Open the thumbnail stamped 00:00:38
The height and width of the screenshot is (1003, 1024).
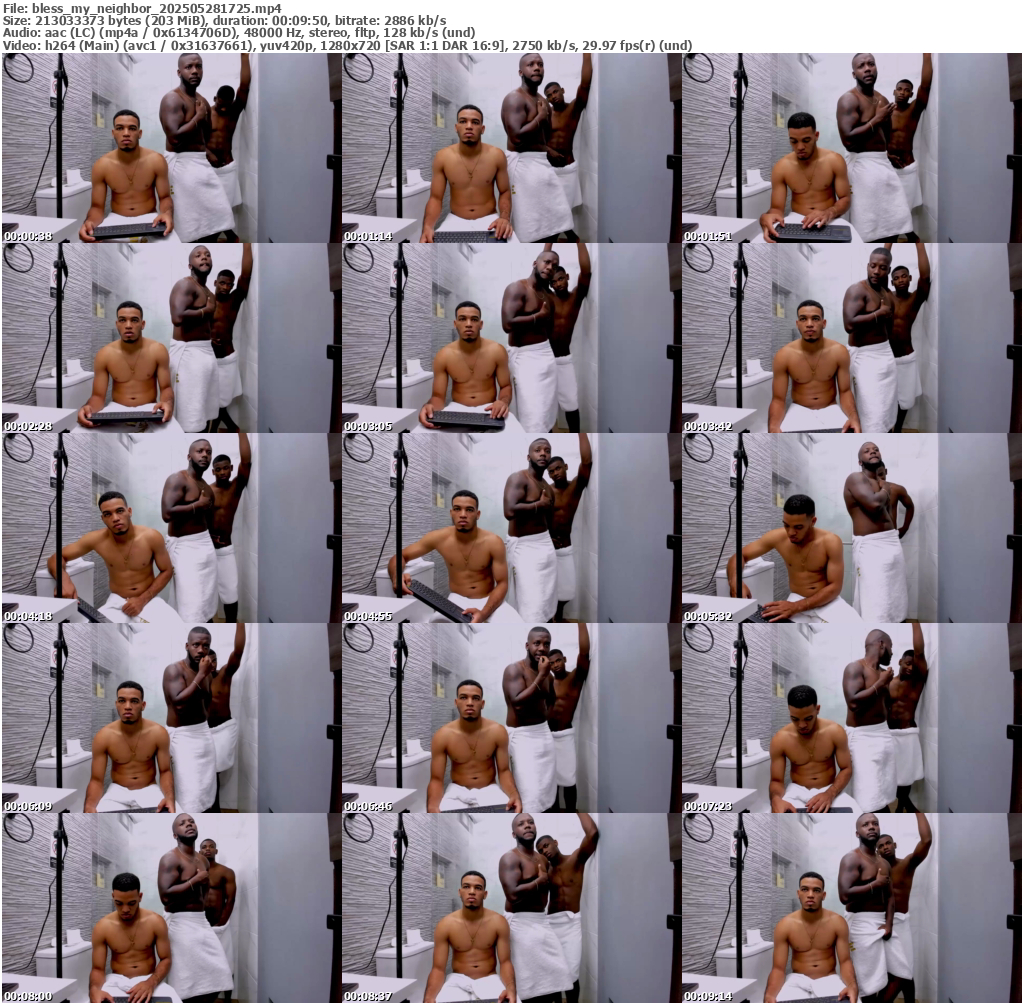tap(171, 148)
